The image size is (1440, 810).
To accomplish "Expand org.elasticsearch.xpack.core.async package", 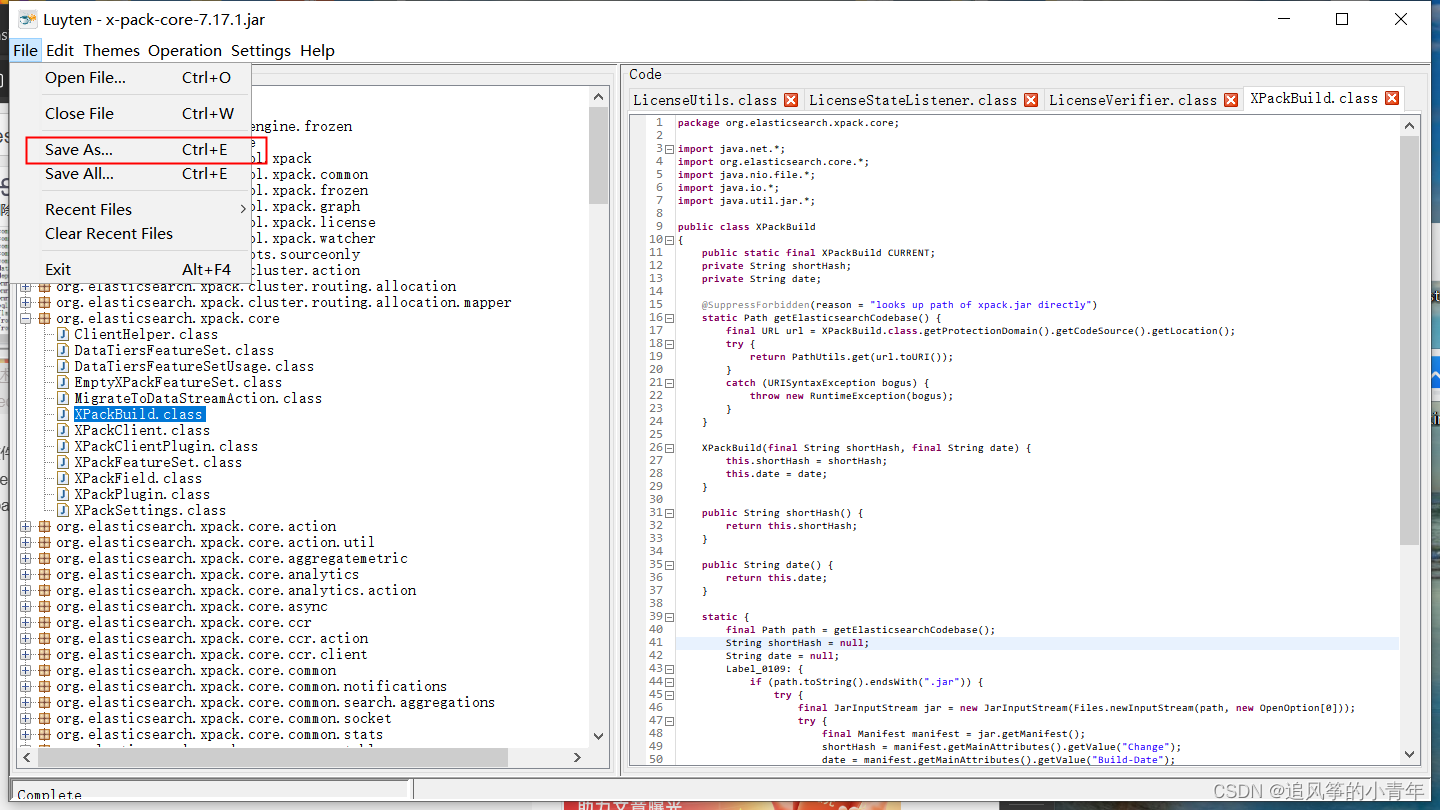I will pos(26,607).
